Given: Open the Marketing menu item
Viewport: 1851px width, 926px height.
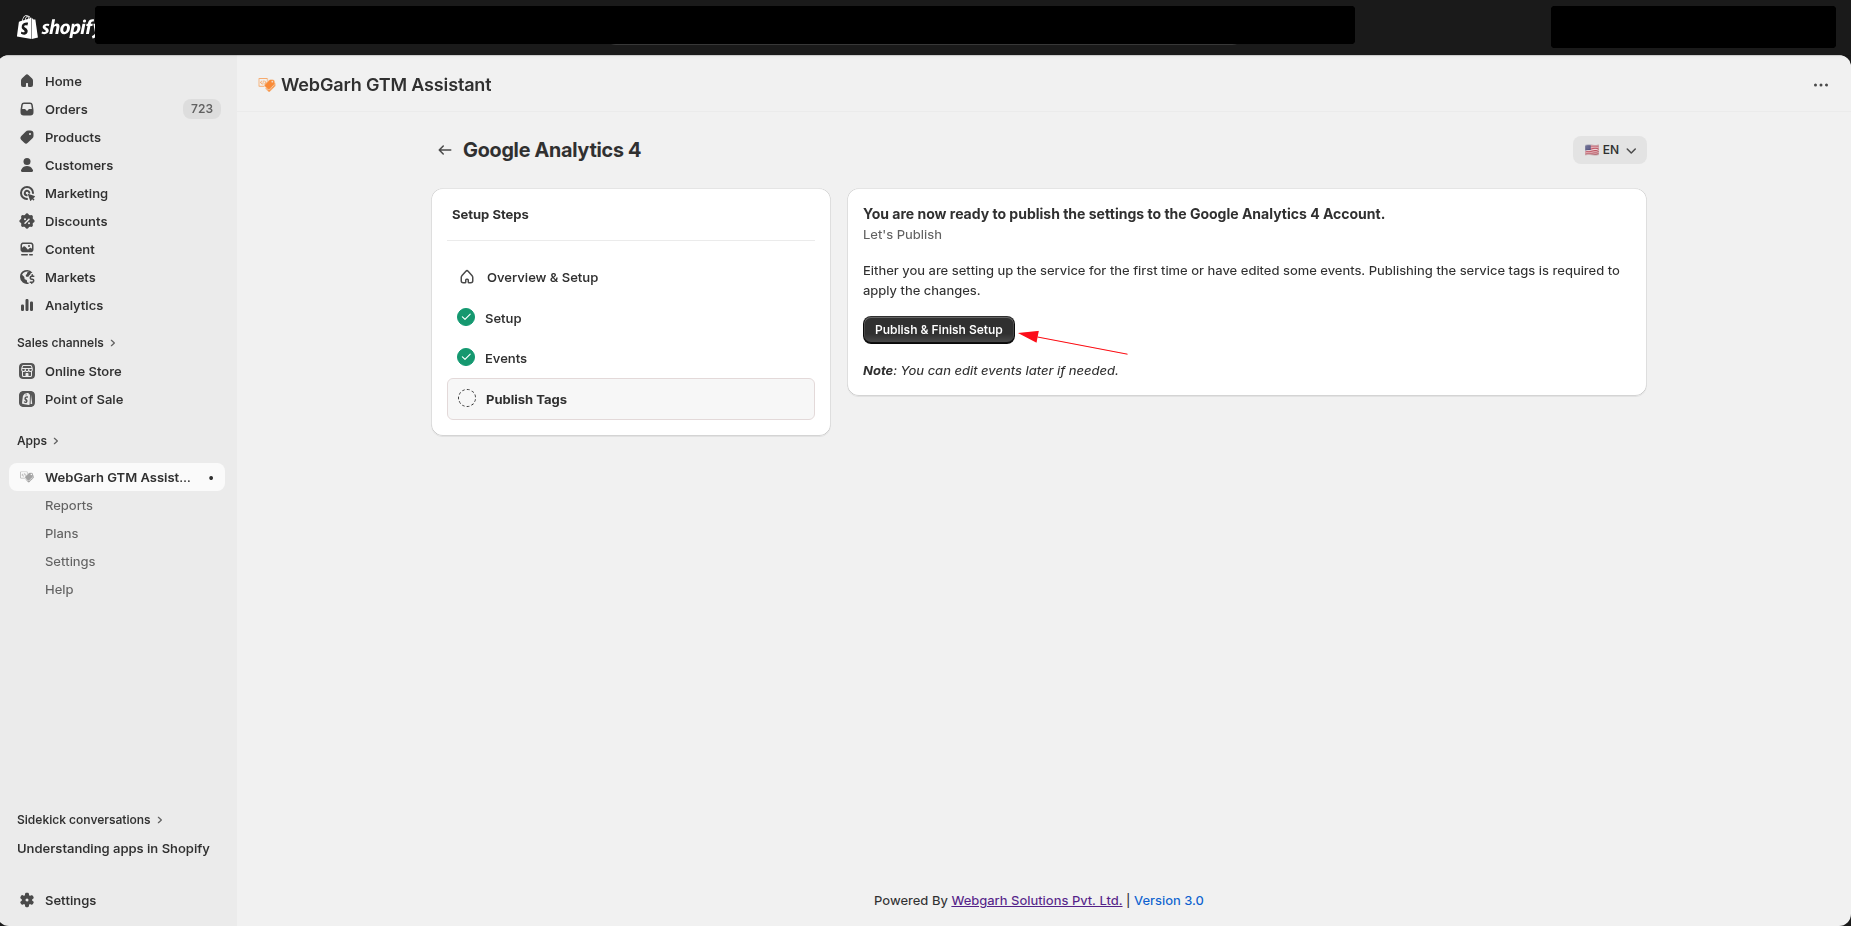Looking at the screenshot, I should 117,193.
